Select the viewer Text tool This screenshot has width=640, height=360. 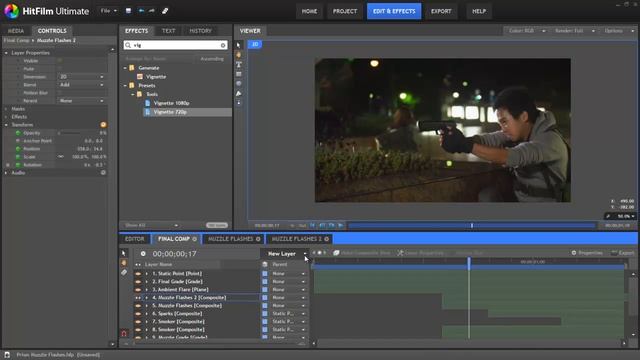coord(239,64)
